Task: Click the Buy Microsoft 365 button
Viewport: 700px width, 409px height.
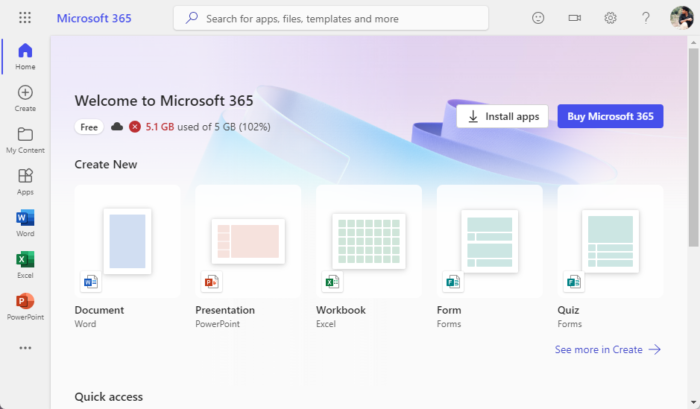Action: pos(610,116)
